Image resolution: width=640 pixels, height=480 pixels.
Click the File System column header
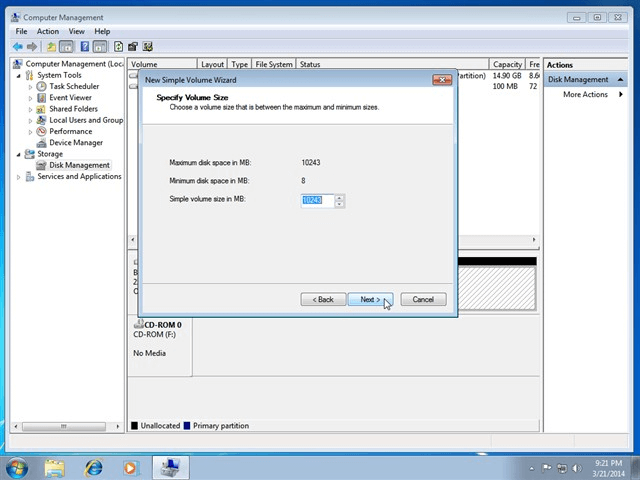click(274, 64)
